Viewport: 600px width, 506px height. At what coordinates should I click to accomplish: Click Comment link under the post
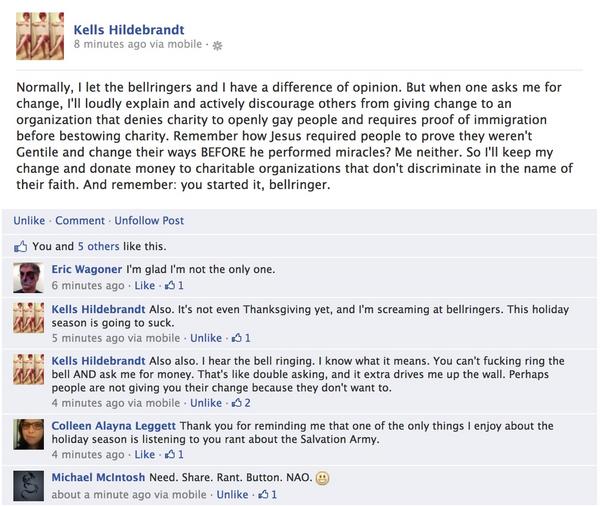click(79, 220)
